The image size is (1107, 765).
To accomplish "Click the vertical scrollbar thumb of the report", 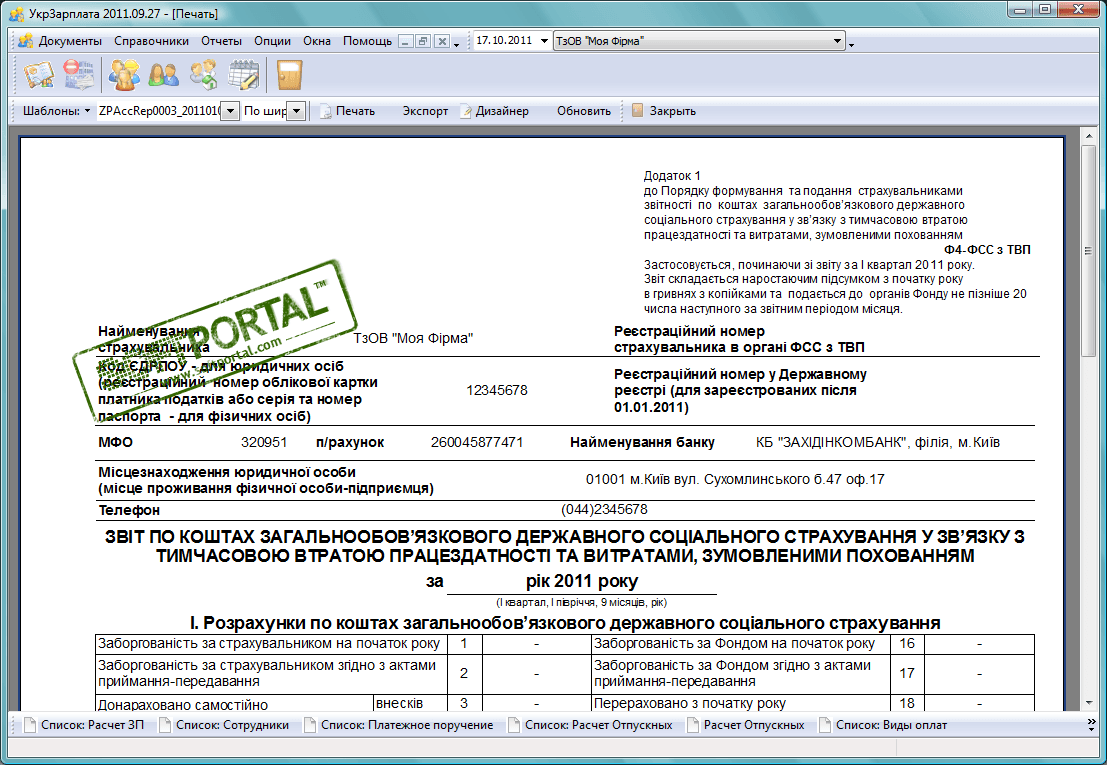I will click(1088, 251).
